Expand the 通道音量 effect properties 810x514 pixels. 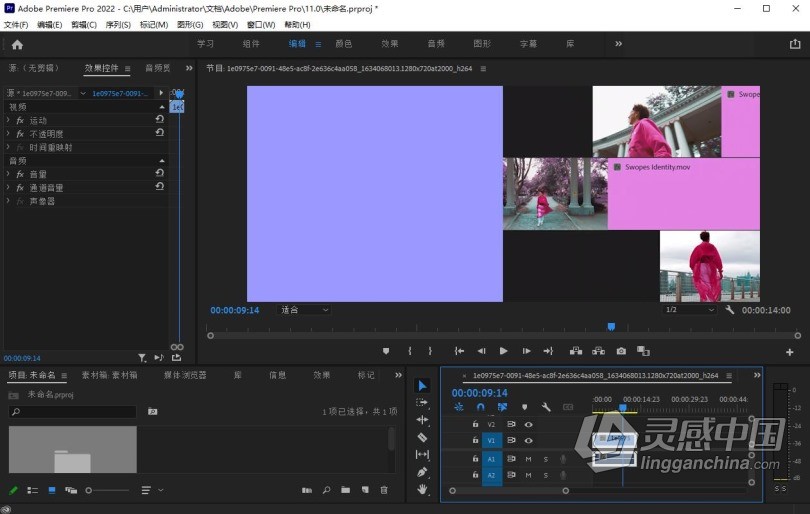(8, 187)
